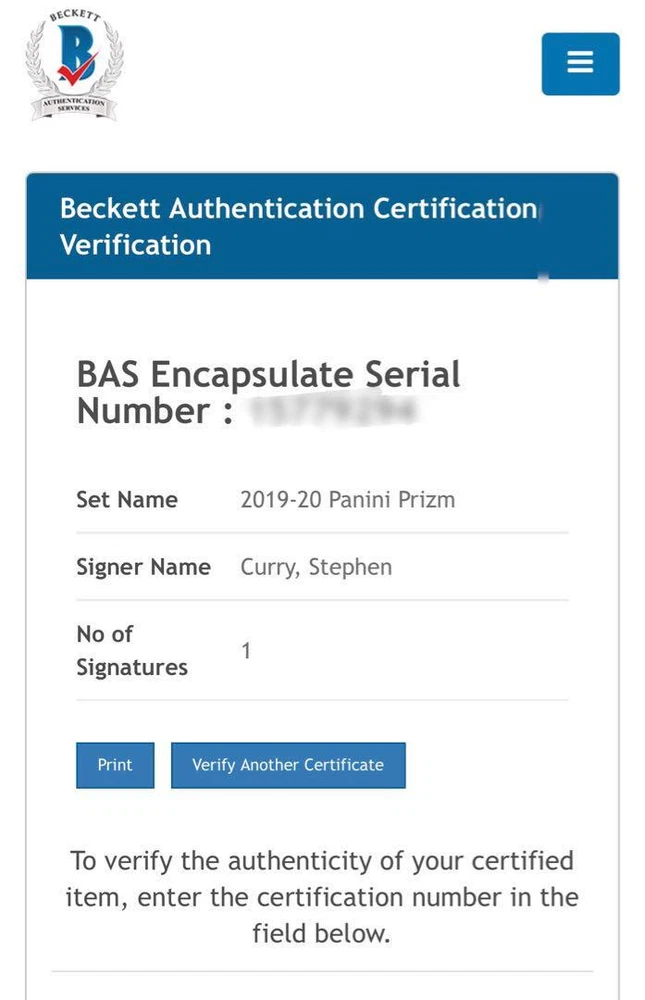Select the blurred serial number value

(x=332, y=411)
